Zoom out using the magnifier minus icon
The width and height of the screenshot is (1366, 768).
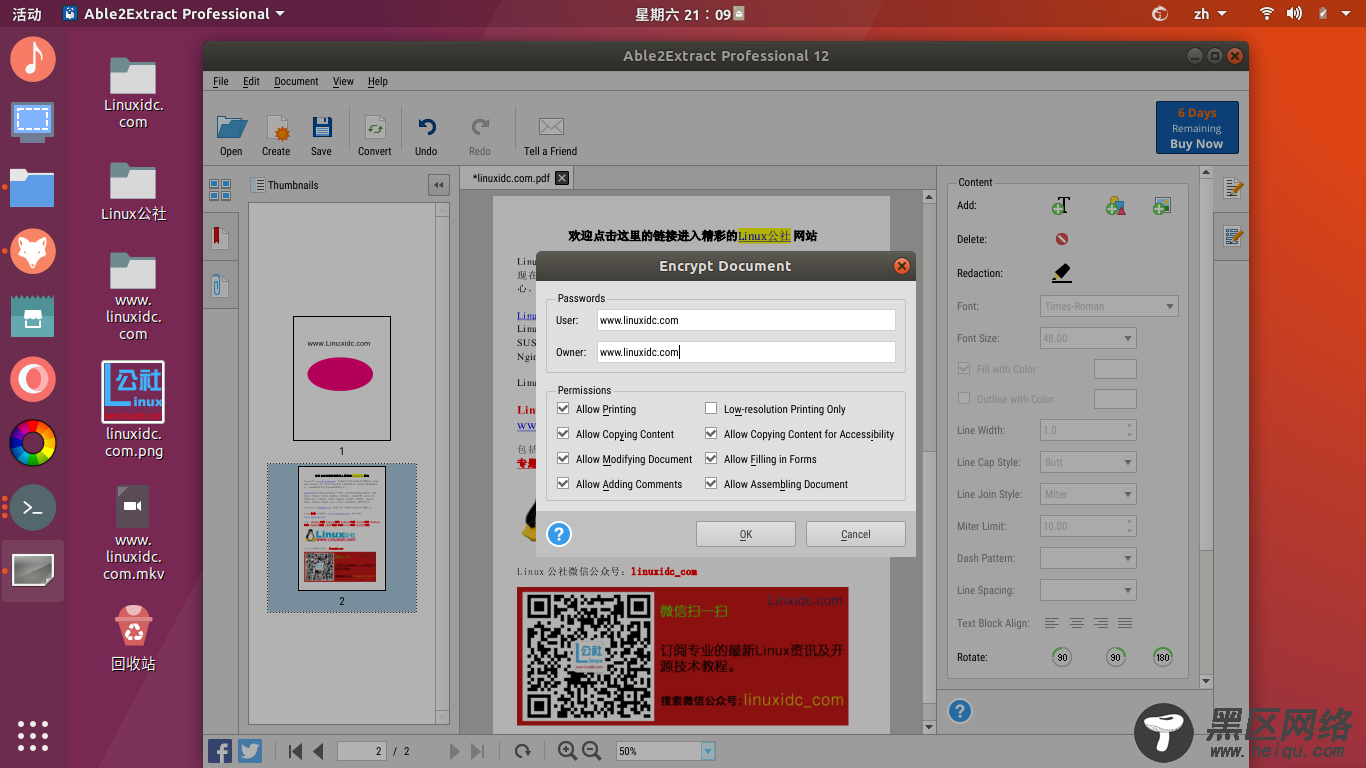(591, 751)
